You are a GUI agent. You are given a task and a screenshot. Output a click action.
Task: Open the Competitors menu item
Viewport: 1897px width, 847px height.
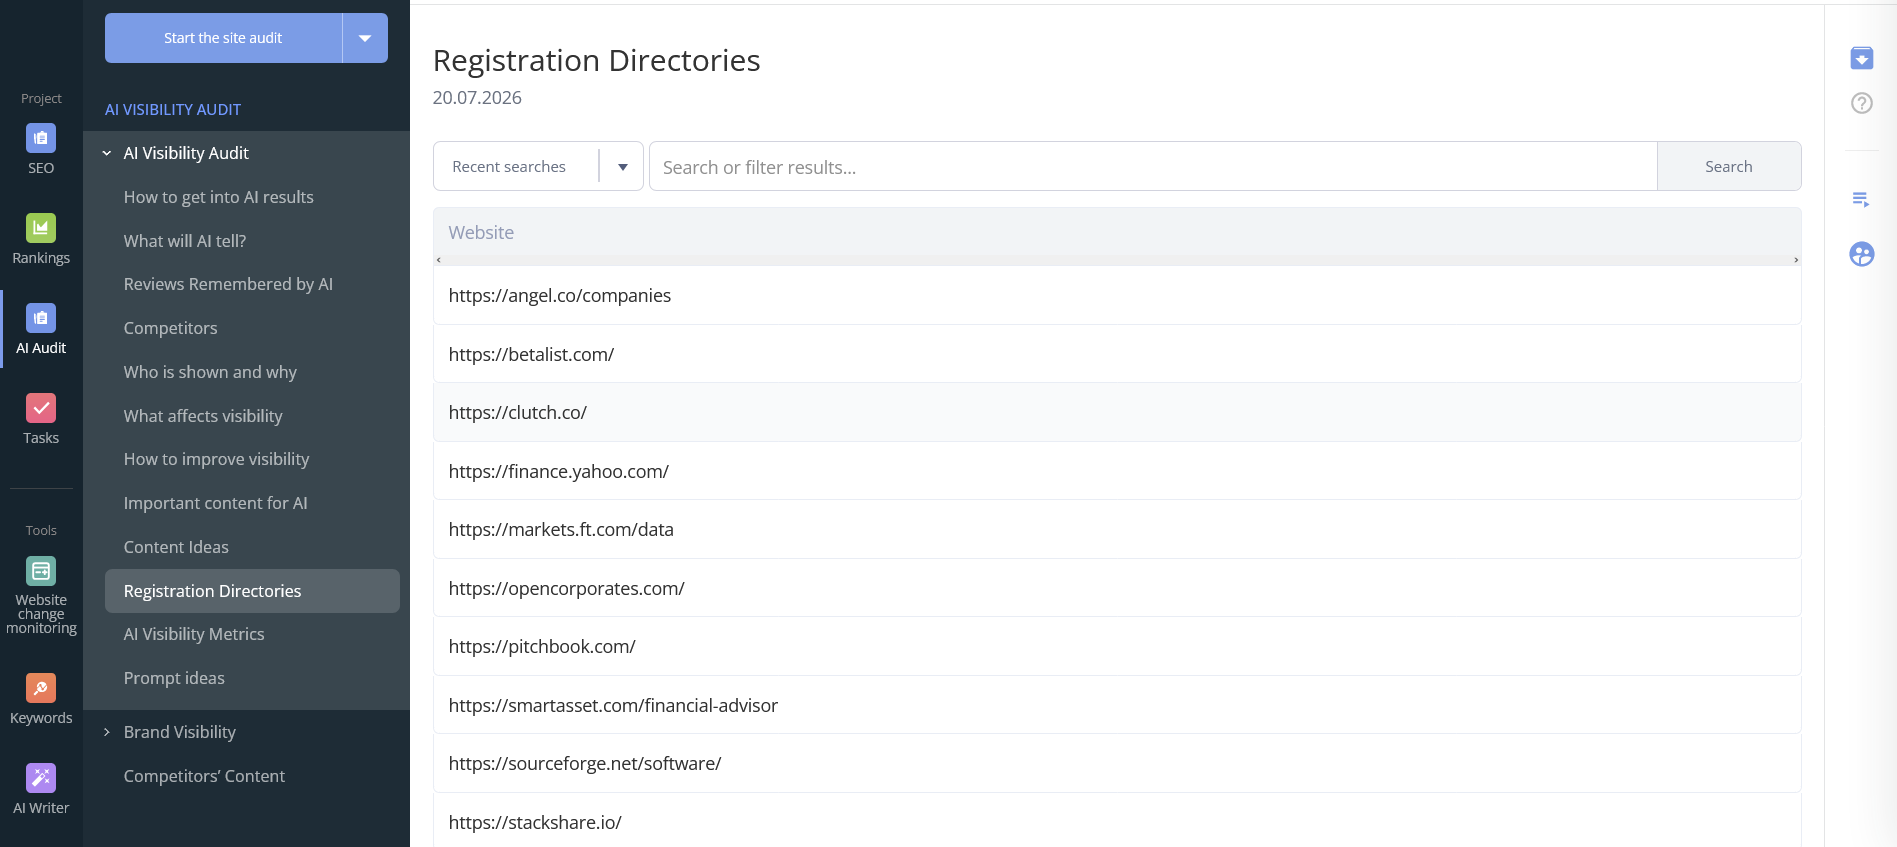pos(170,328)
